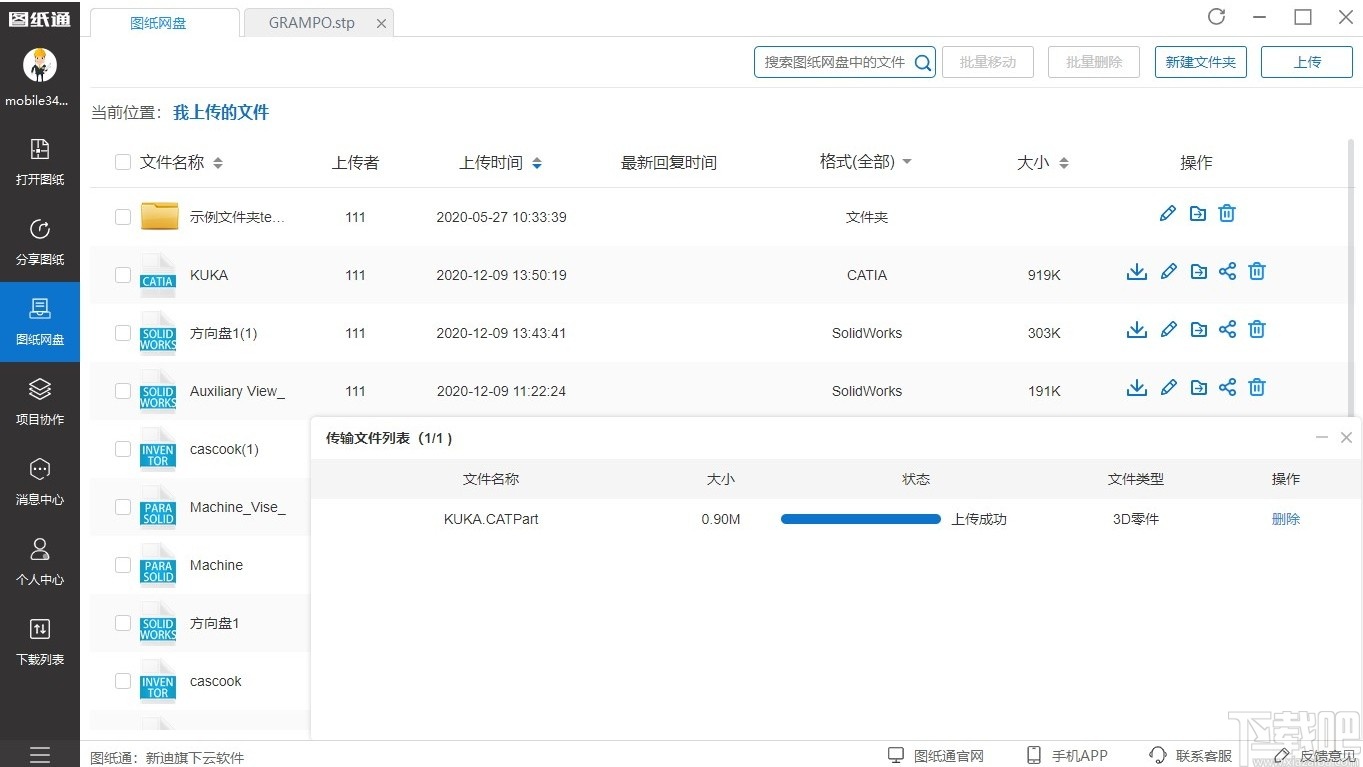Switch to the GRAMPO.stp tab
This screenshot has width=1363, height=767.
tap(310, 22)
